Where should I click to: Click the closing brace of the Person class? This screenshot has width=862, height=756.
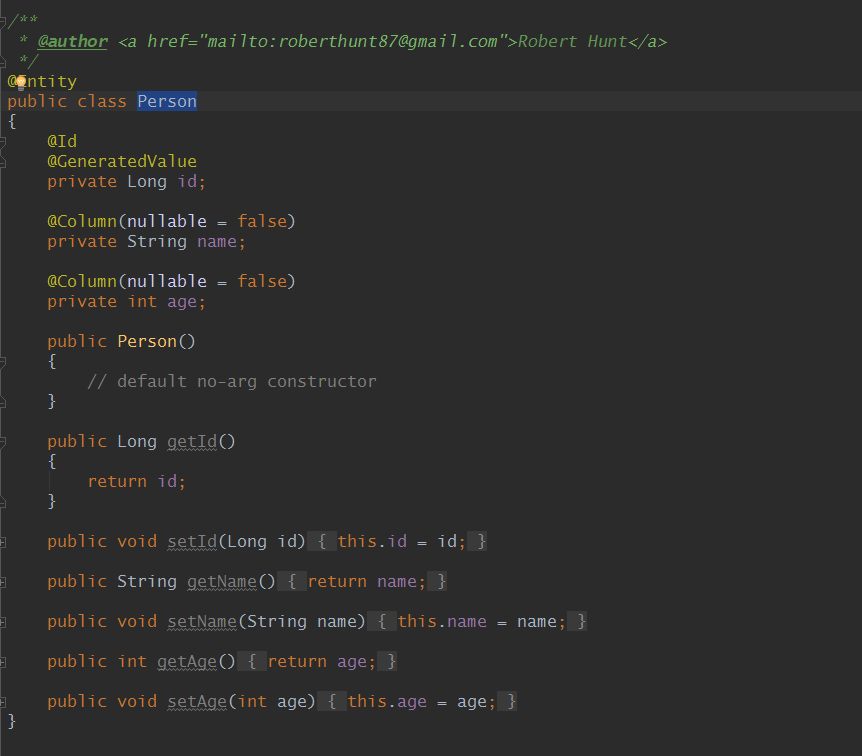coord(12,721)
